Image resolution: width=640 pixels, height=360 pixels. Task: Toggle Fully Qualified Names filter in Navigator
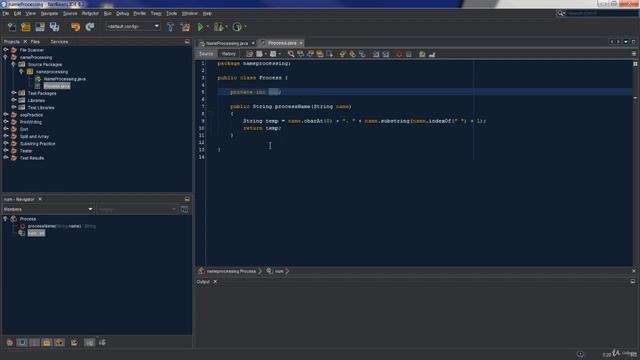tap(74, 342)
